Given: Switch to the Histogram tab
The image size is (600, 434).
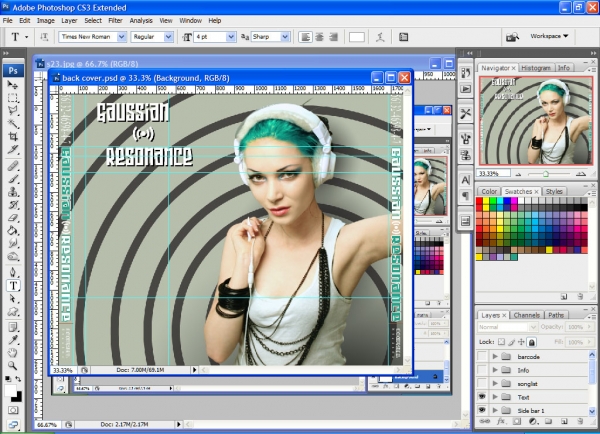Looking at the screenshot, I should tap(536, 68).
